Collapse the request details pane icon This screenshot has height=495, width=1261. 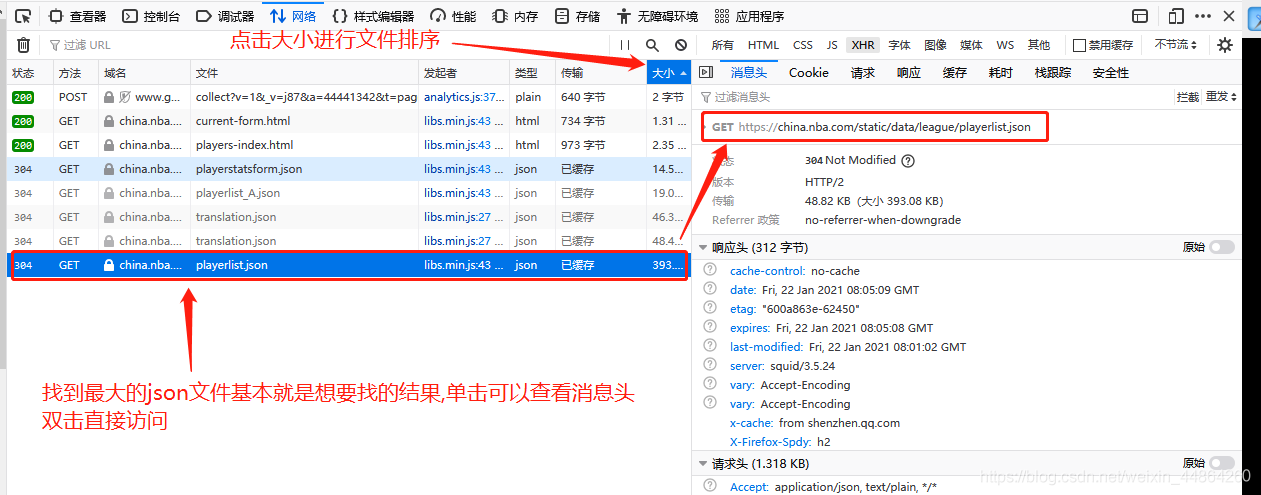(706, 72)
